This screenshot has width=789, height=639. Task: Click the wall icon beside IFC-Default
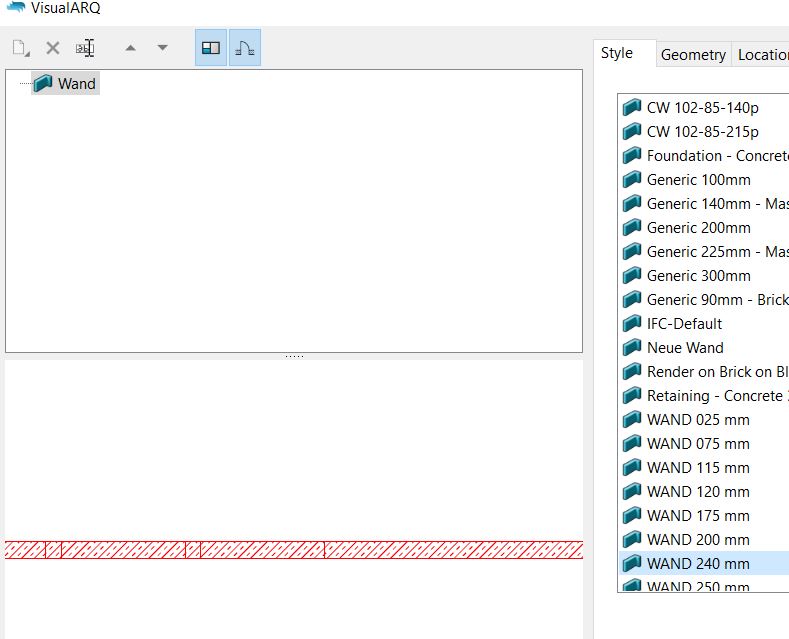coord(632,323)
